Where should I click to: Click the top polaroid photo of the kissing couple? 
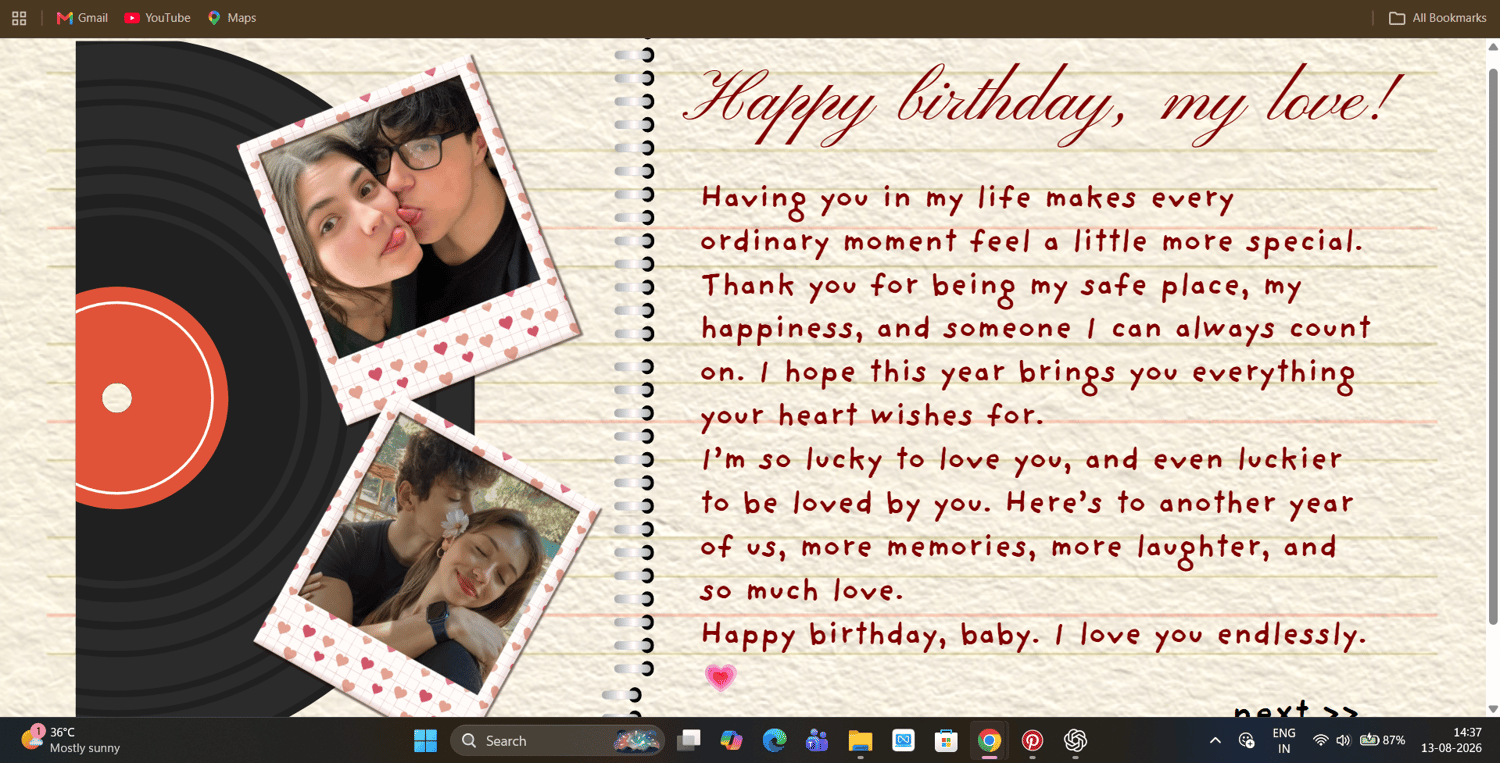(408, 238)
